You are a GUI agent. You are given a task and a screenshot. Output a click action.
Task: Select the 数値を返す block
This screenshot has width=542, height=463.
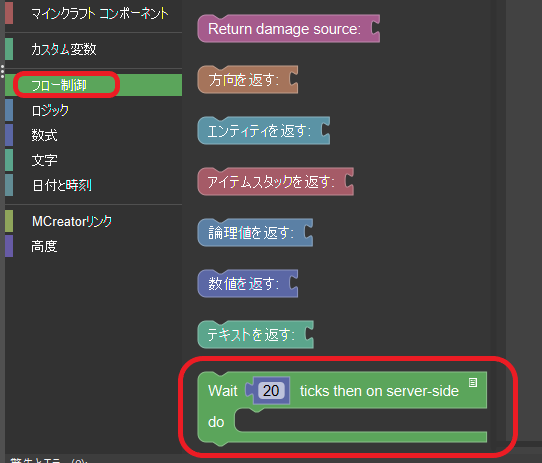247,284
